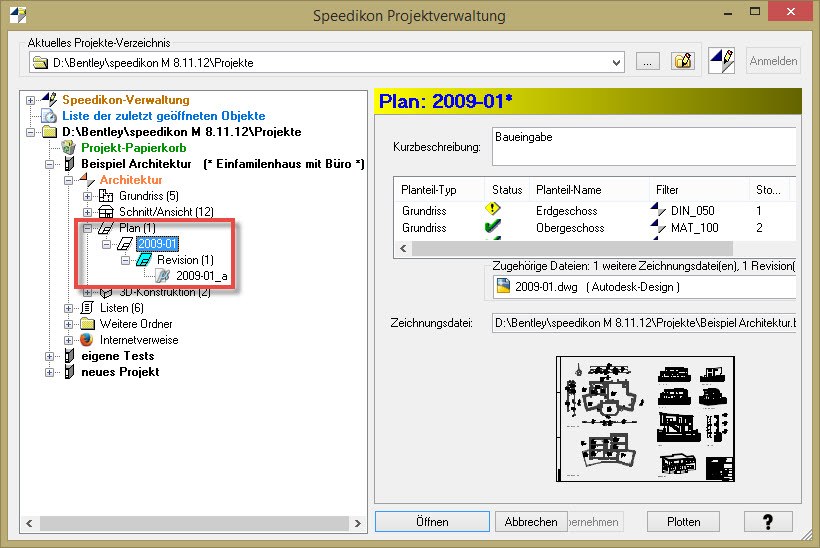Expand the Grundriss (5) node
Viewport: 820px width, 548px height.
(x=87, y=196)
